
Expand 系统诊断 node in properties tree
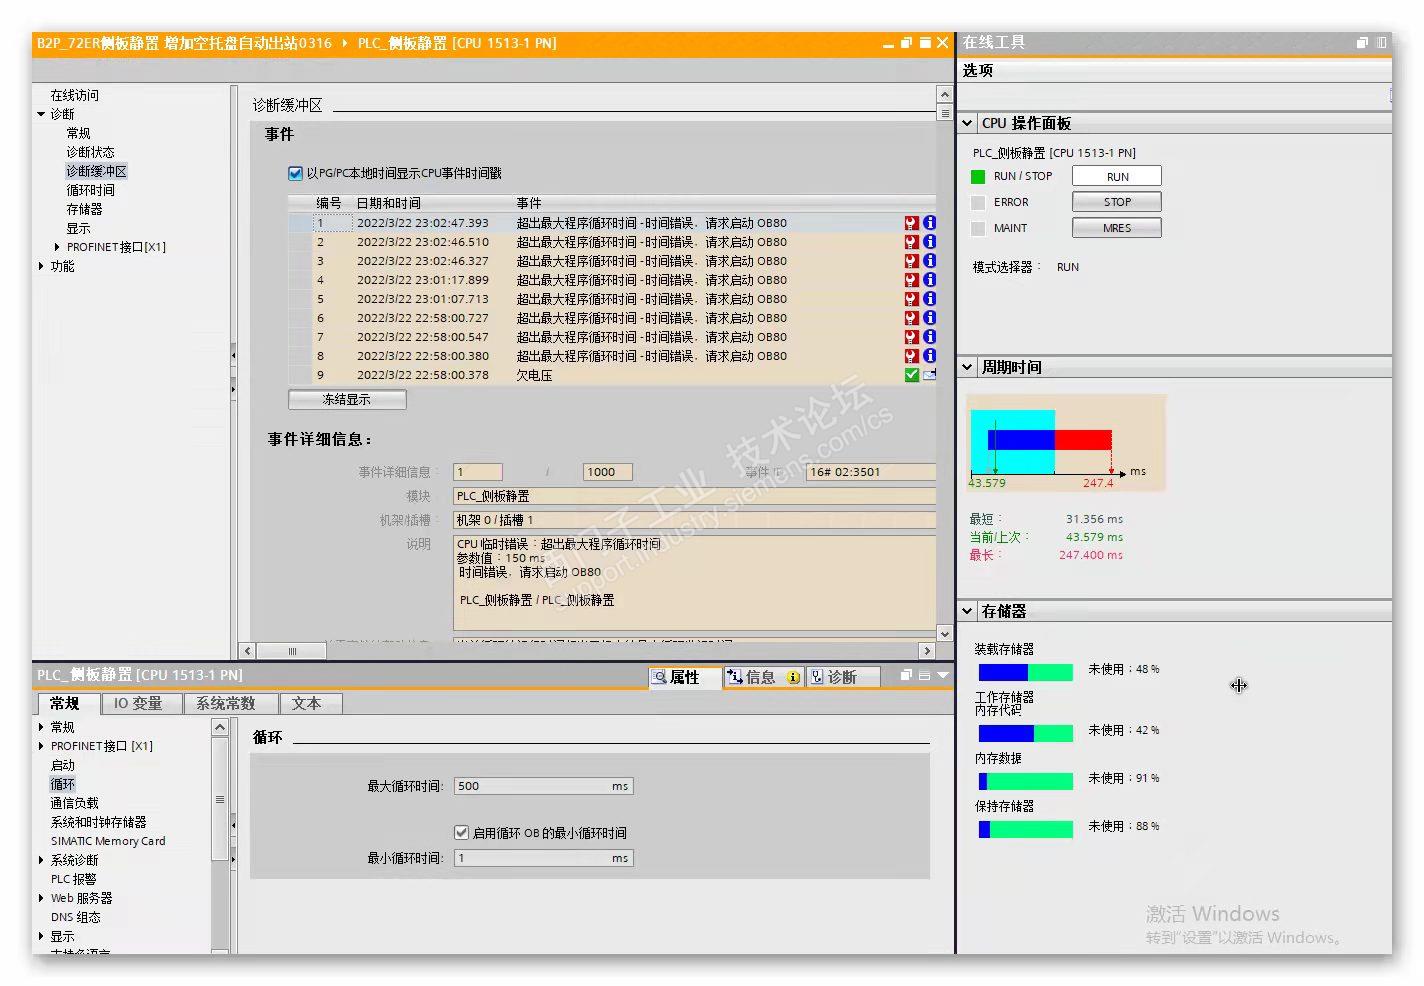[x=41, y=860]
